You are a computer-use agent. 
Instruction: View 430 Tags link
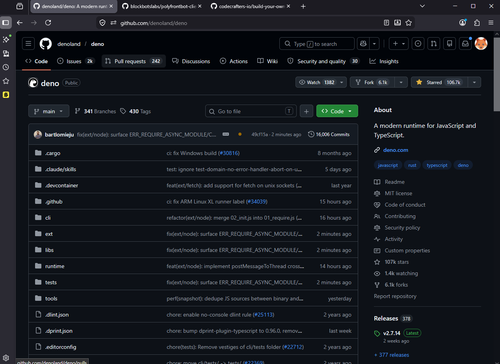click(x=136, y=111)
